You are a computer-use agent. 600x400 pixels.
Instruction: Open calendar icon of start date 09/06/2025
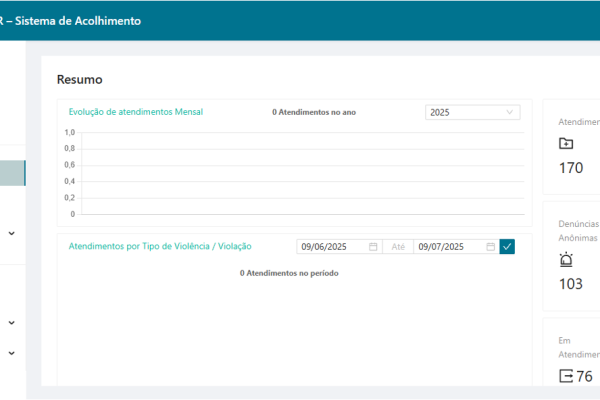[x=373, y=246]
